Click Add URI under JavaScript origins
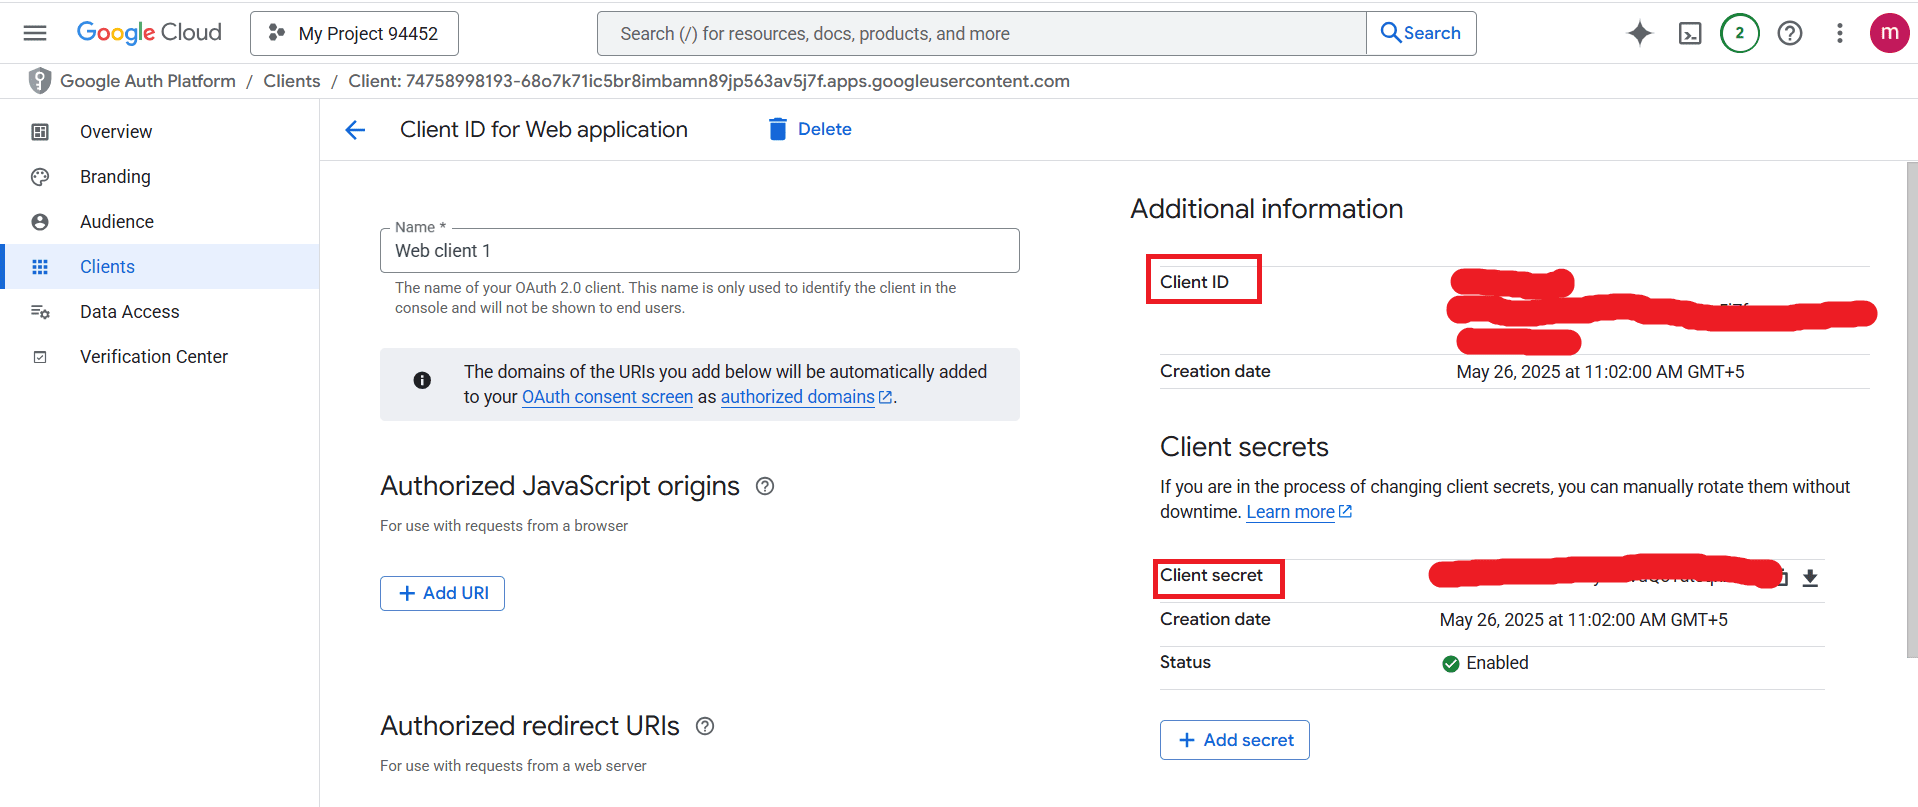 click(x=442, y=593)
